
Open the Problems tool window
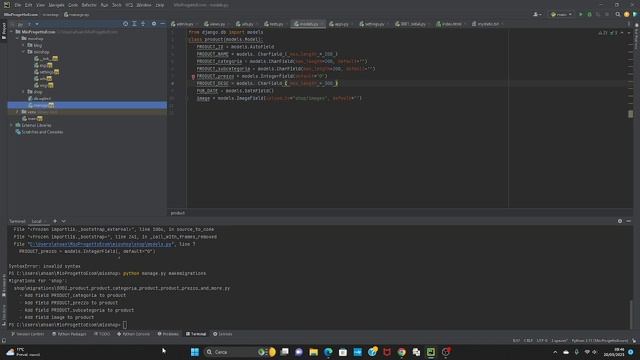click(x=168, y=334)
